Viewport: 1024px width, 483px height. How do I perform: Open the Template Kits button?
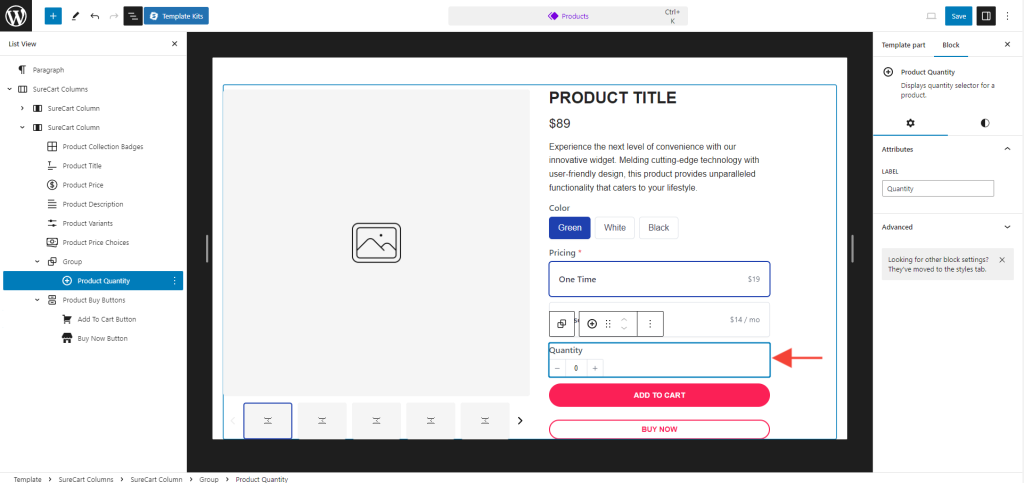[x=176, y=16]
